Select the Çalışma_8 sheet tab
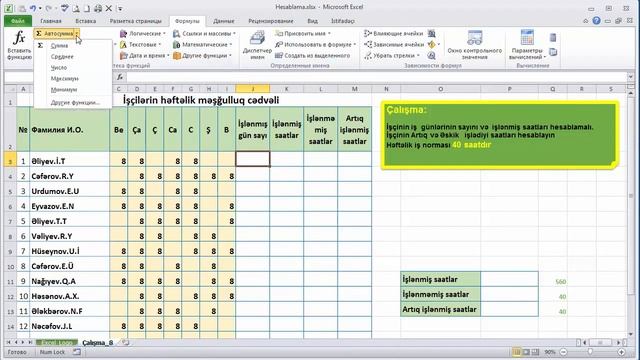 click(x=98, y=342)
